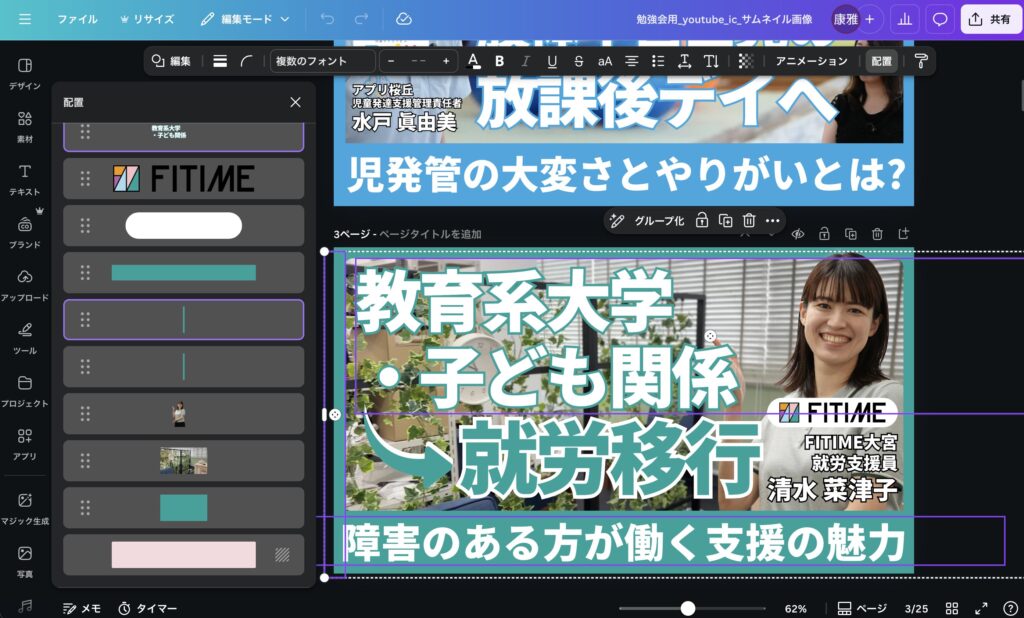Toggle underline formatting
The height and width of the screenshot is (618, 1024).
(552, 61)
